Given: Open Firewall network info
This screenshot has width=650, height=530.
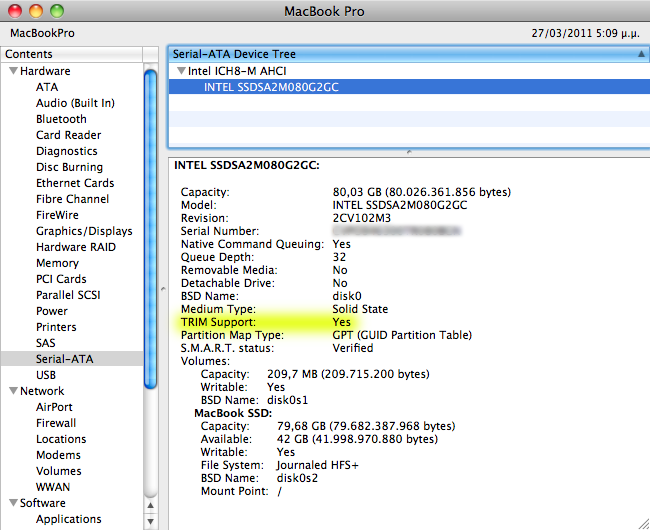Looking at the screenshot, I should (56, 423).
